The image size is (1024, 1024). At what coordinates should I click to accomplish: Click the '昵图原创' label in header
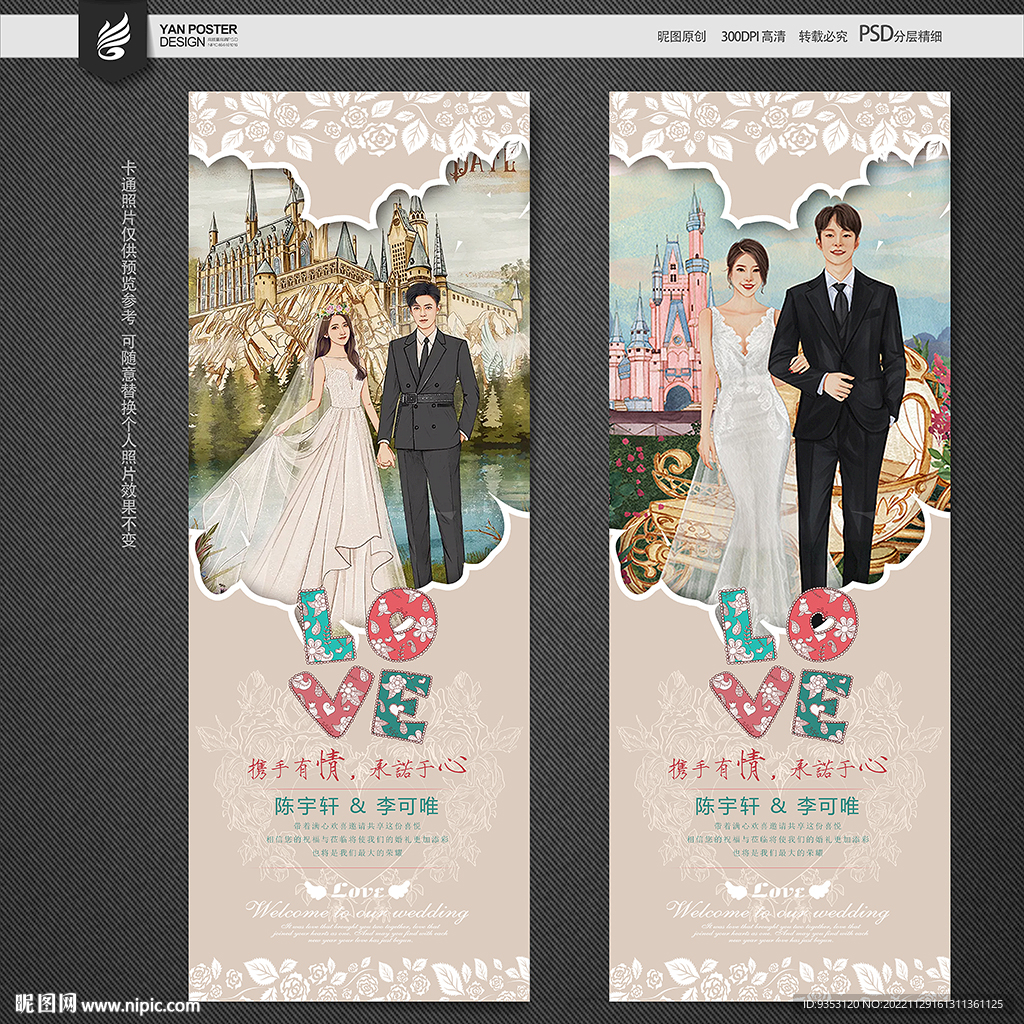pyautogui.click(x=681, y=37)
